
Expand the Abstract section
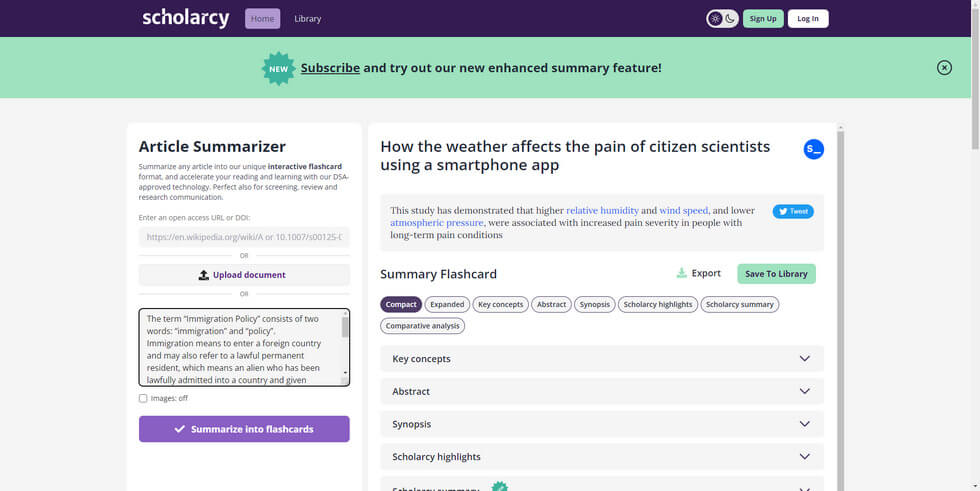(602, 391)
